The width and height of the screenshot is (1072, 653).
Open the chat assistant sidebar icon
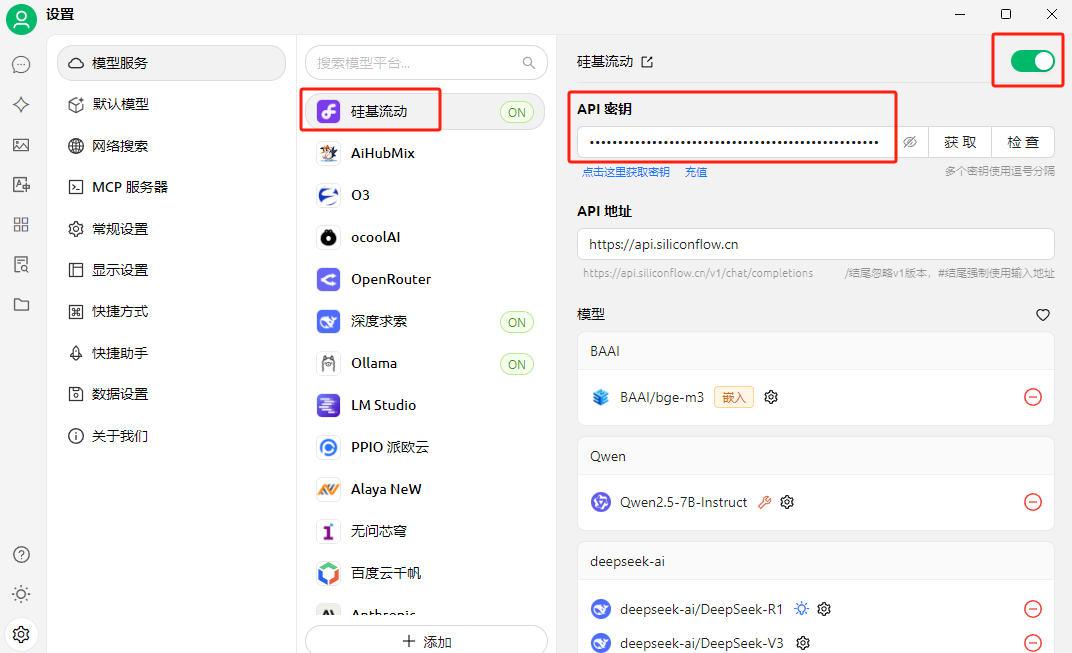21,64
